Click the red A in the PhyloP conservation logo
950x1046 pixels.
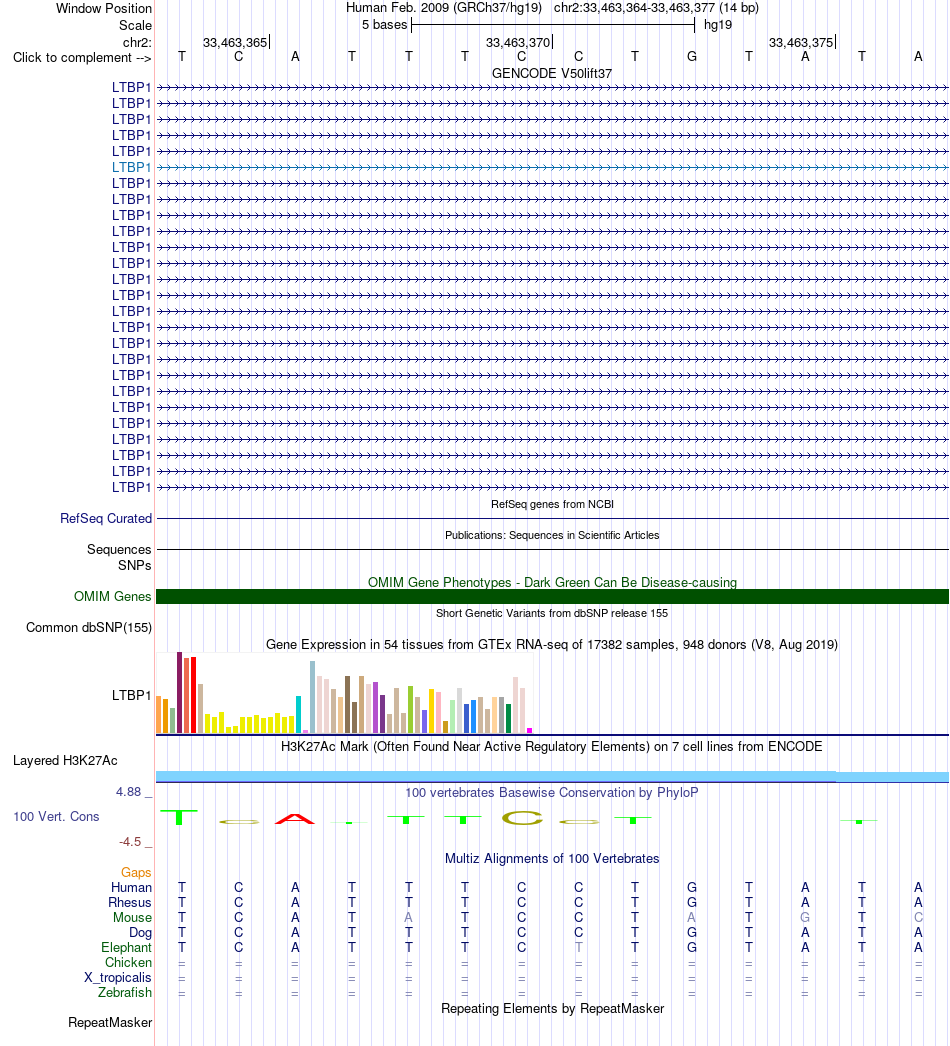pyautogui.click(x=295, y=819)
